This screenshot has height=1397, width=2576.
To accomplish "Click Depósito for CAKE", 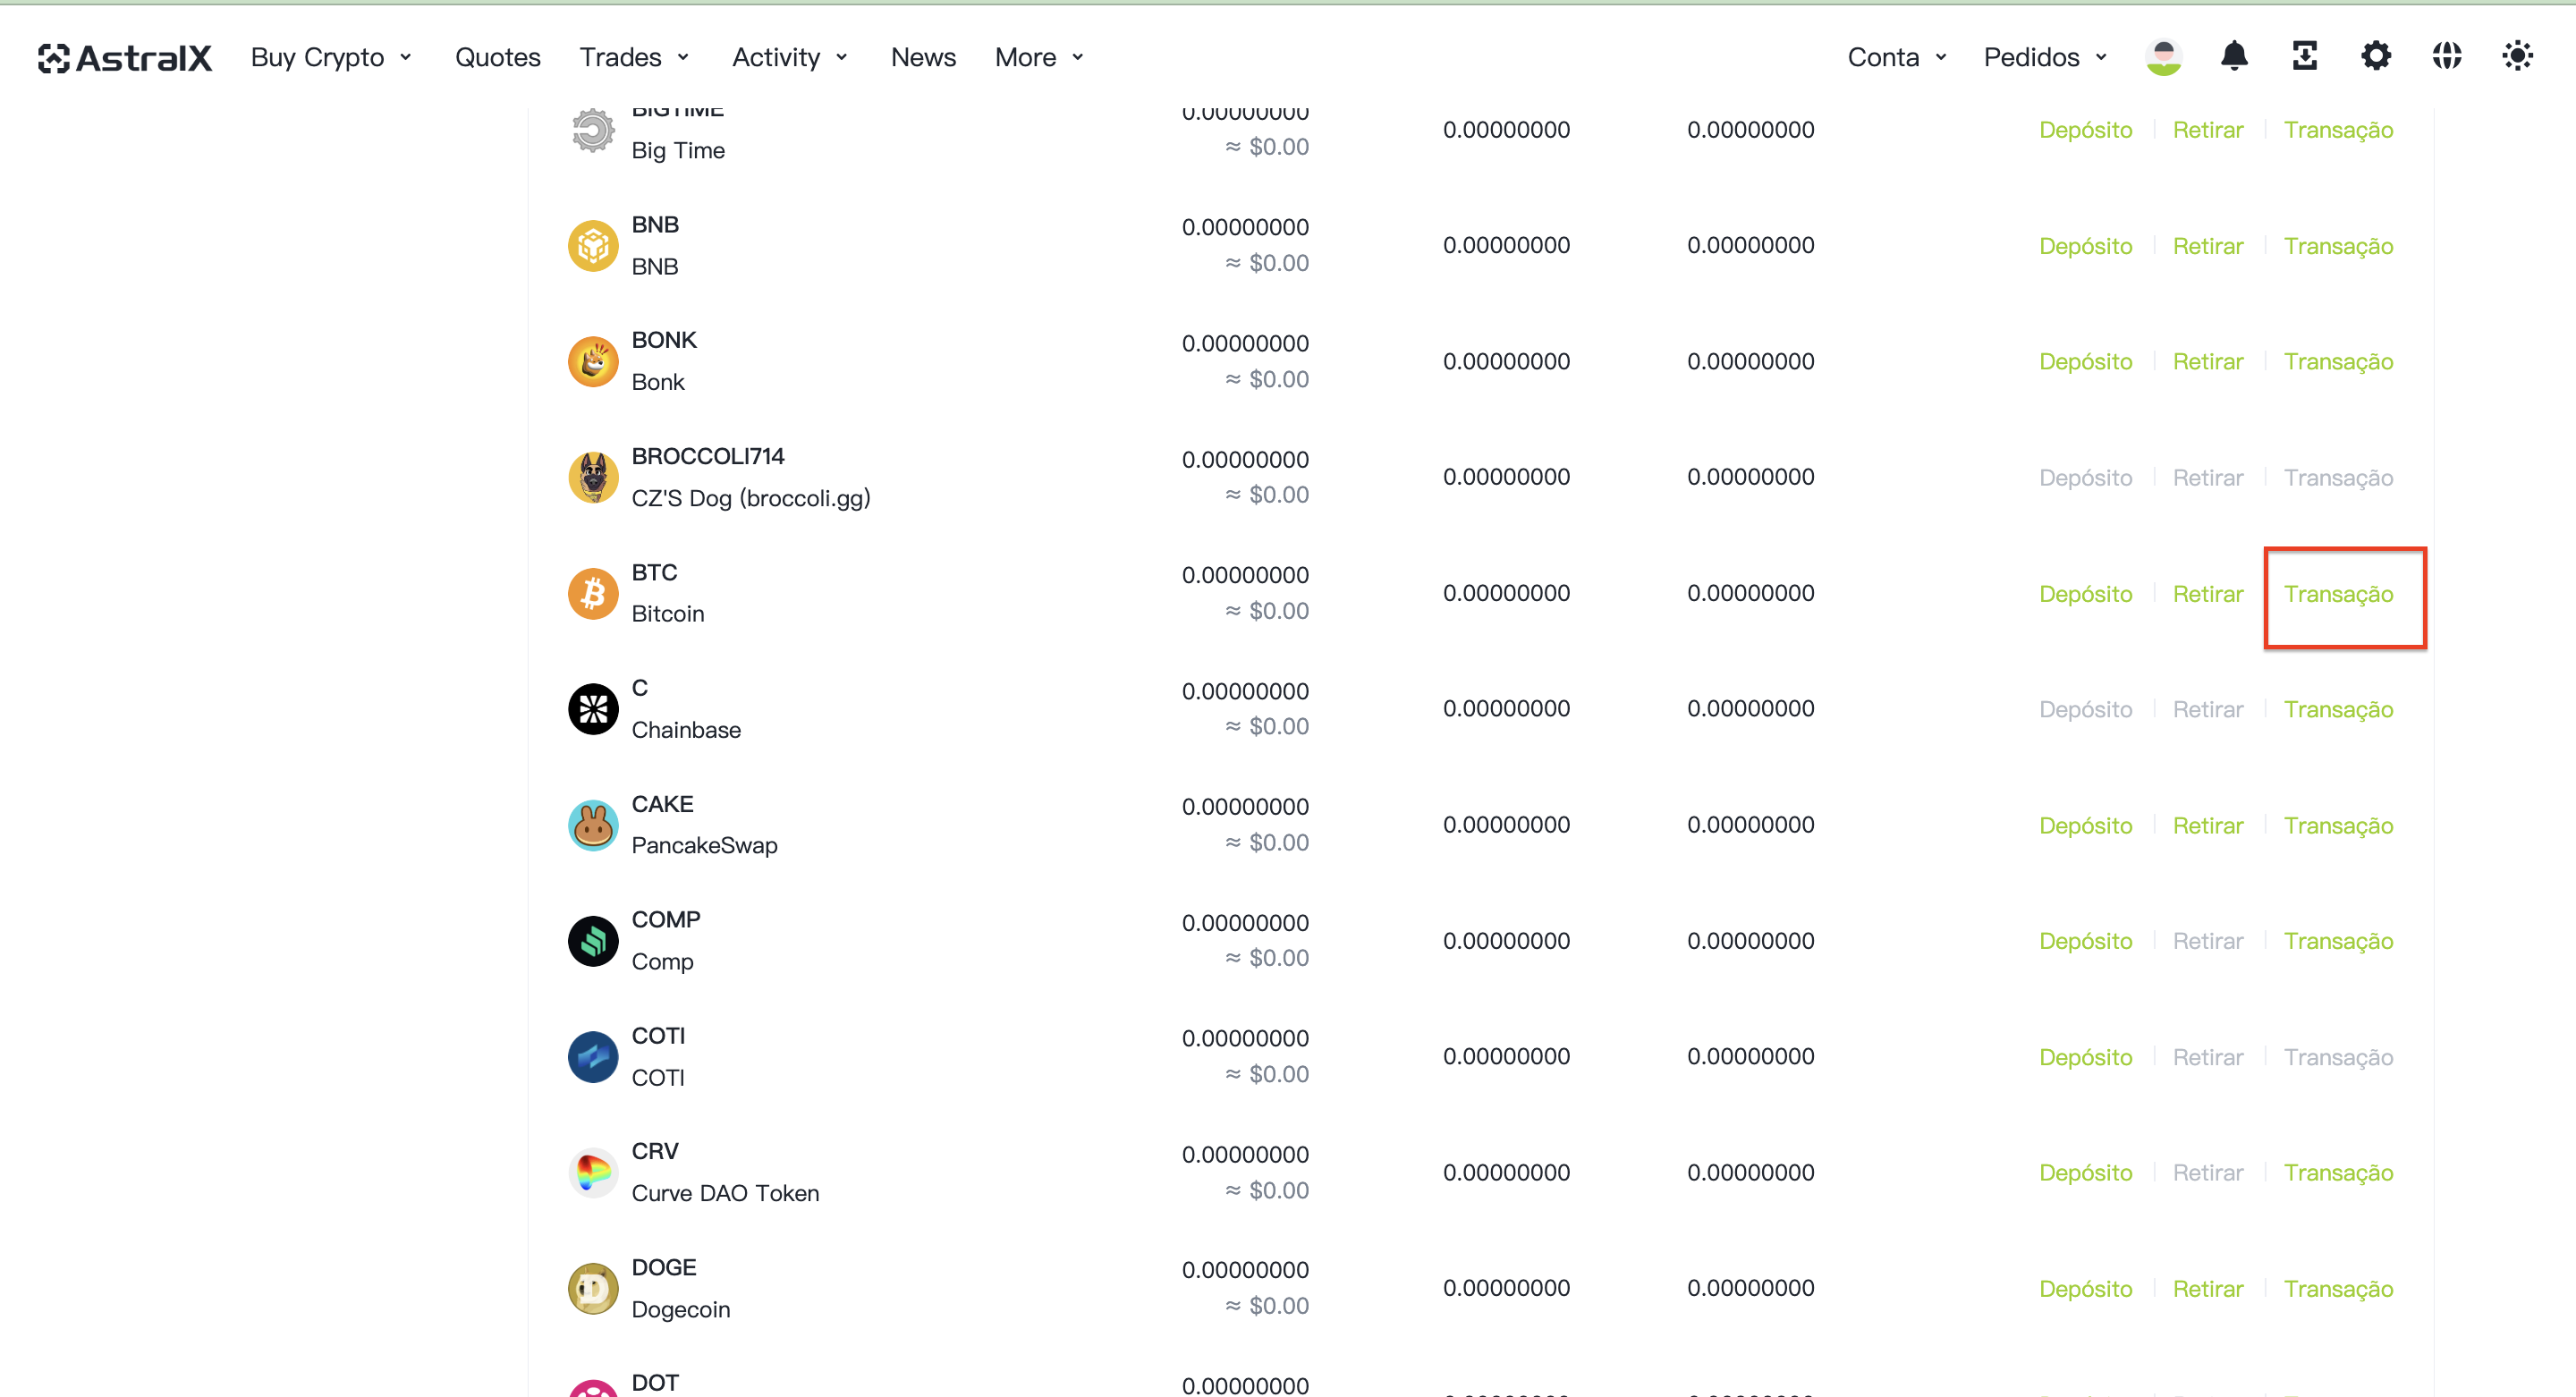I will 2085,825.
